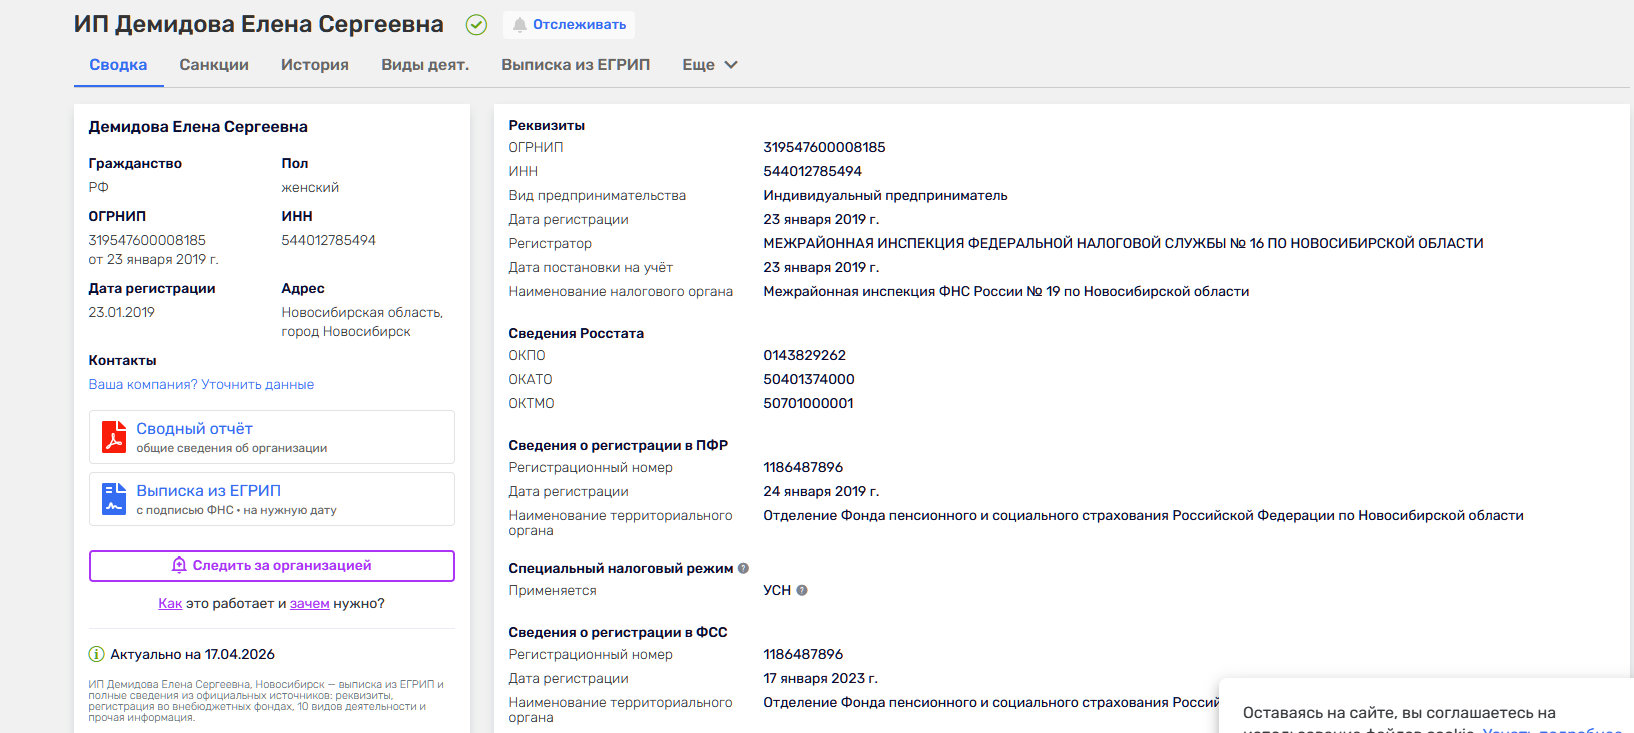Click the question mark icon next to УСН
Viewport: 1634px width, 733px height.
pyautogui.click(x=802, y=590)
